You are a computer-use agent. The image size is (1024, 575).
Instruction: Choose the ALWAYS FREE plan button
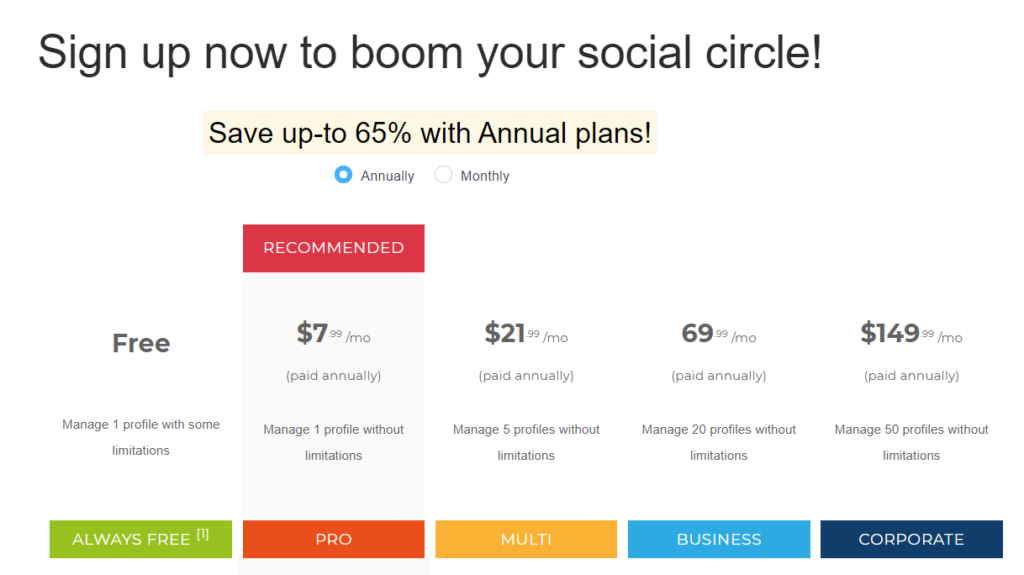(x=140, y=539)
